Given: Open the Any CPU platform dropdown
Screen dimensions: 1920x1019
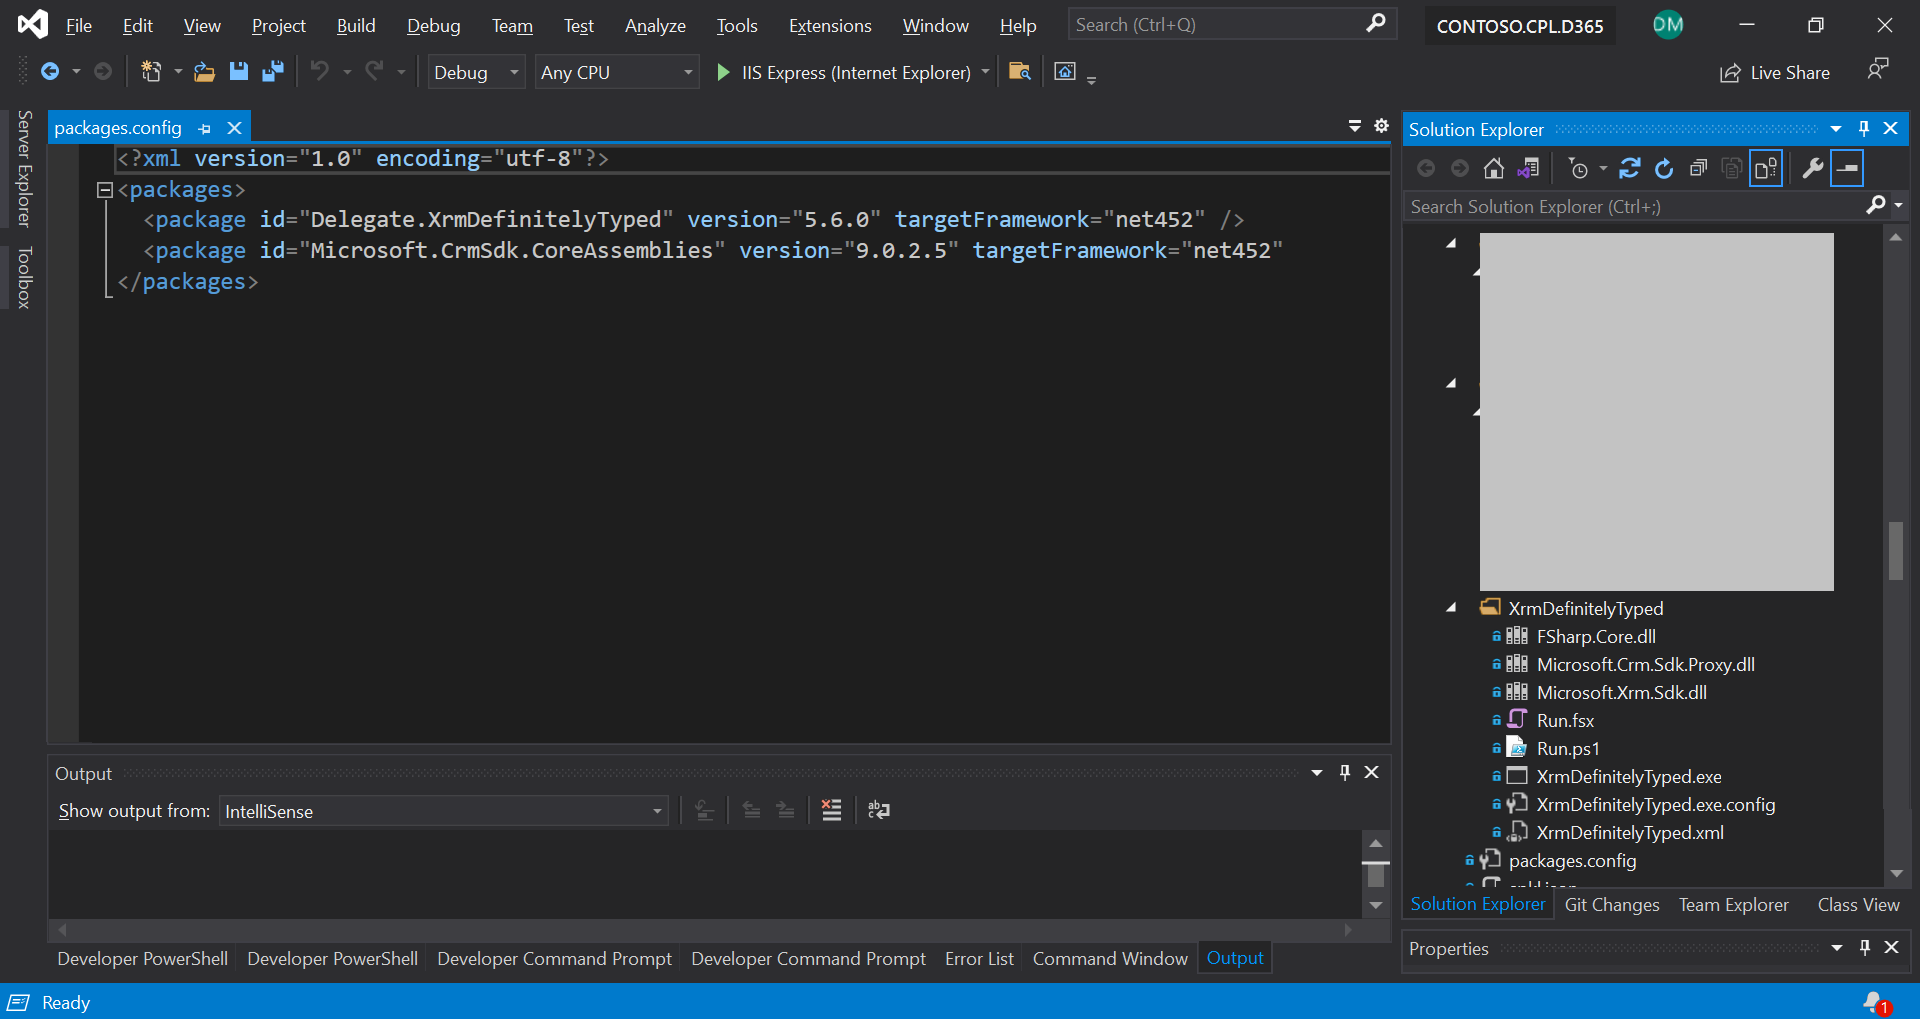Looking at the screenshot, I should (616, 72).
